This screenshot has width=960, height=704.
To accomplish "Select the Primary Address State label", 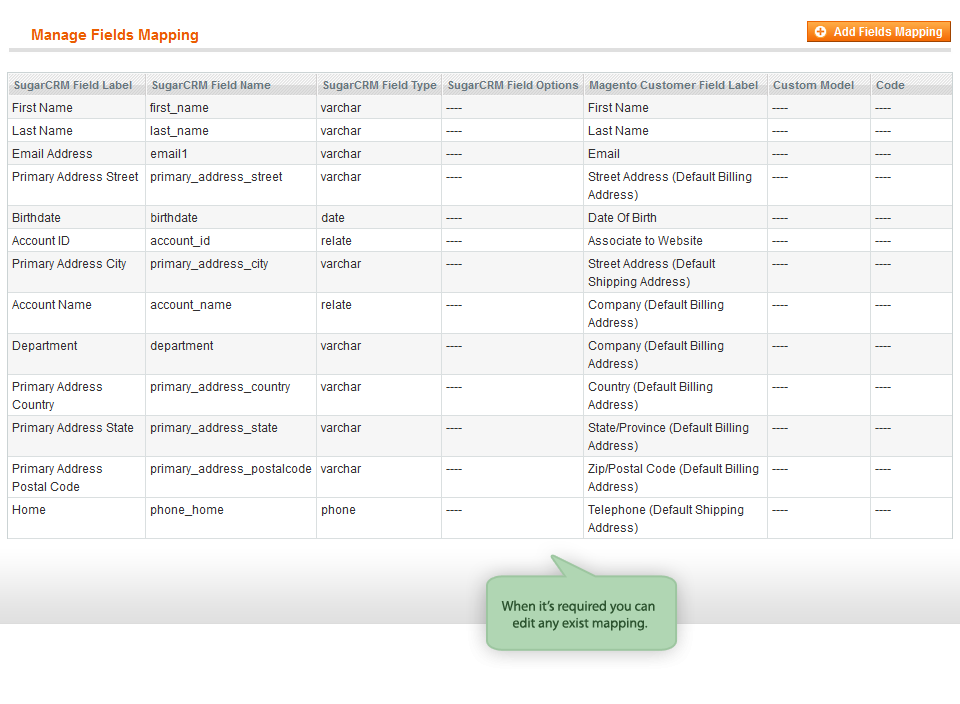I will [x=73, y=428].
